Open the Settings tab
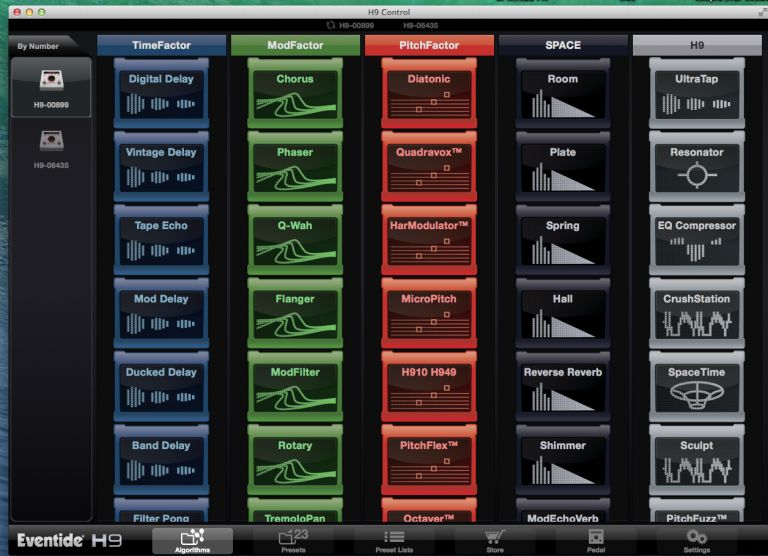This screenshot has height=556, width=768. tap(696, 541)
